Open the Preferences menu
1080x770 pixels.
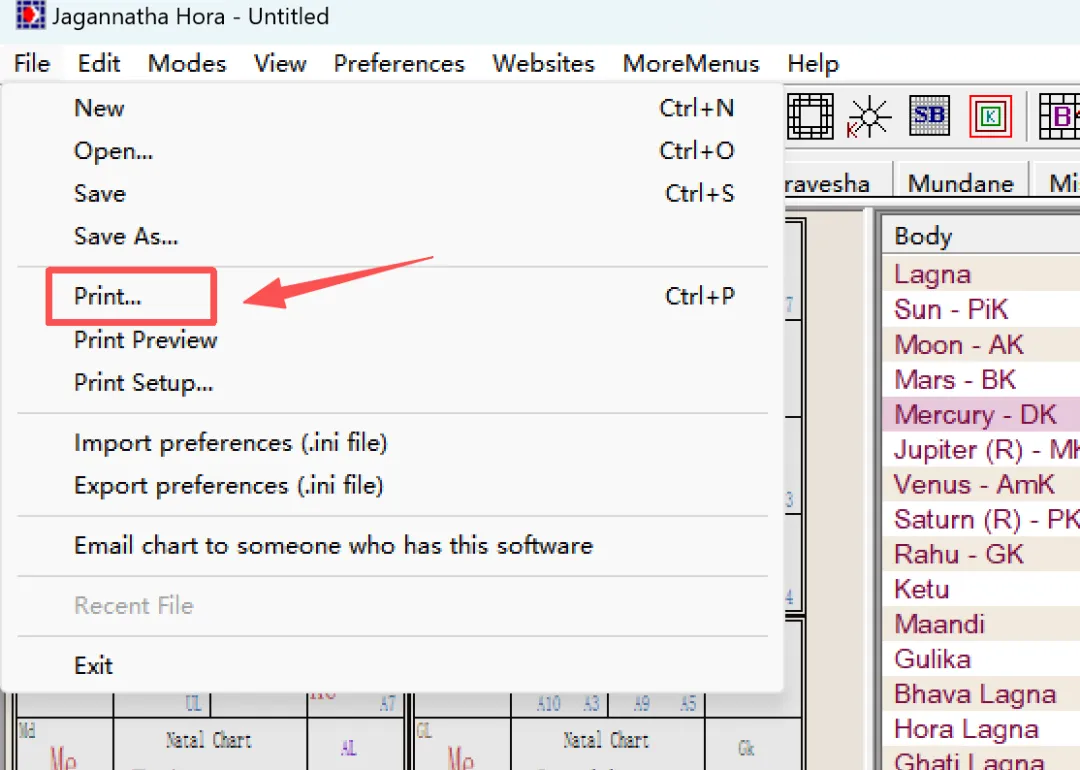tap(399, 63)
